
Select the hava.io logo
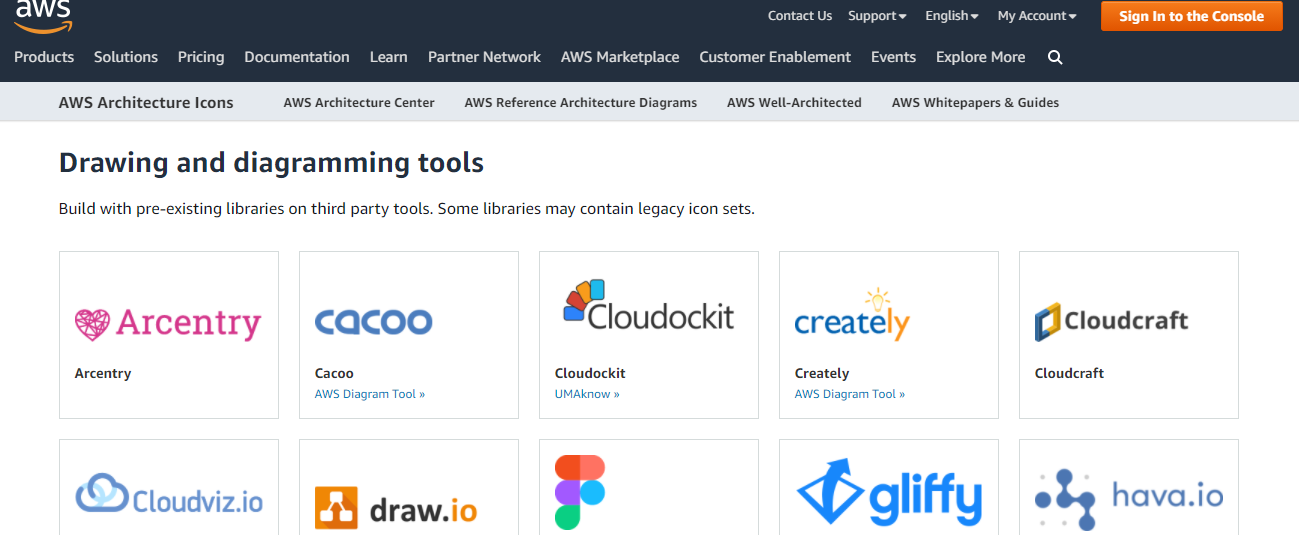pos(1129,498)
